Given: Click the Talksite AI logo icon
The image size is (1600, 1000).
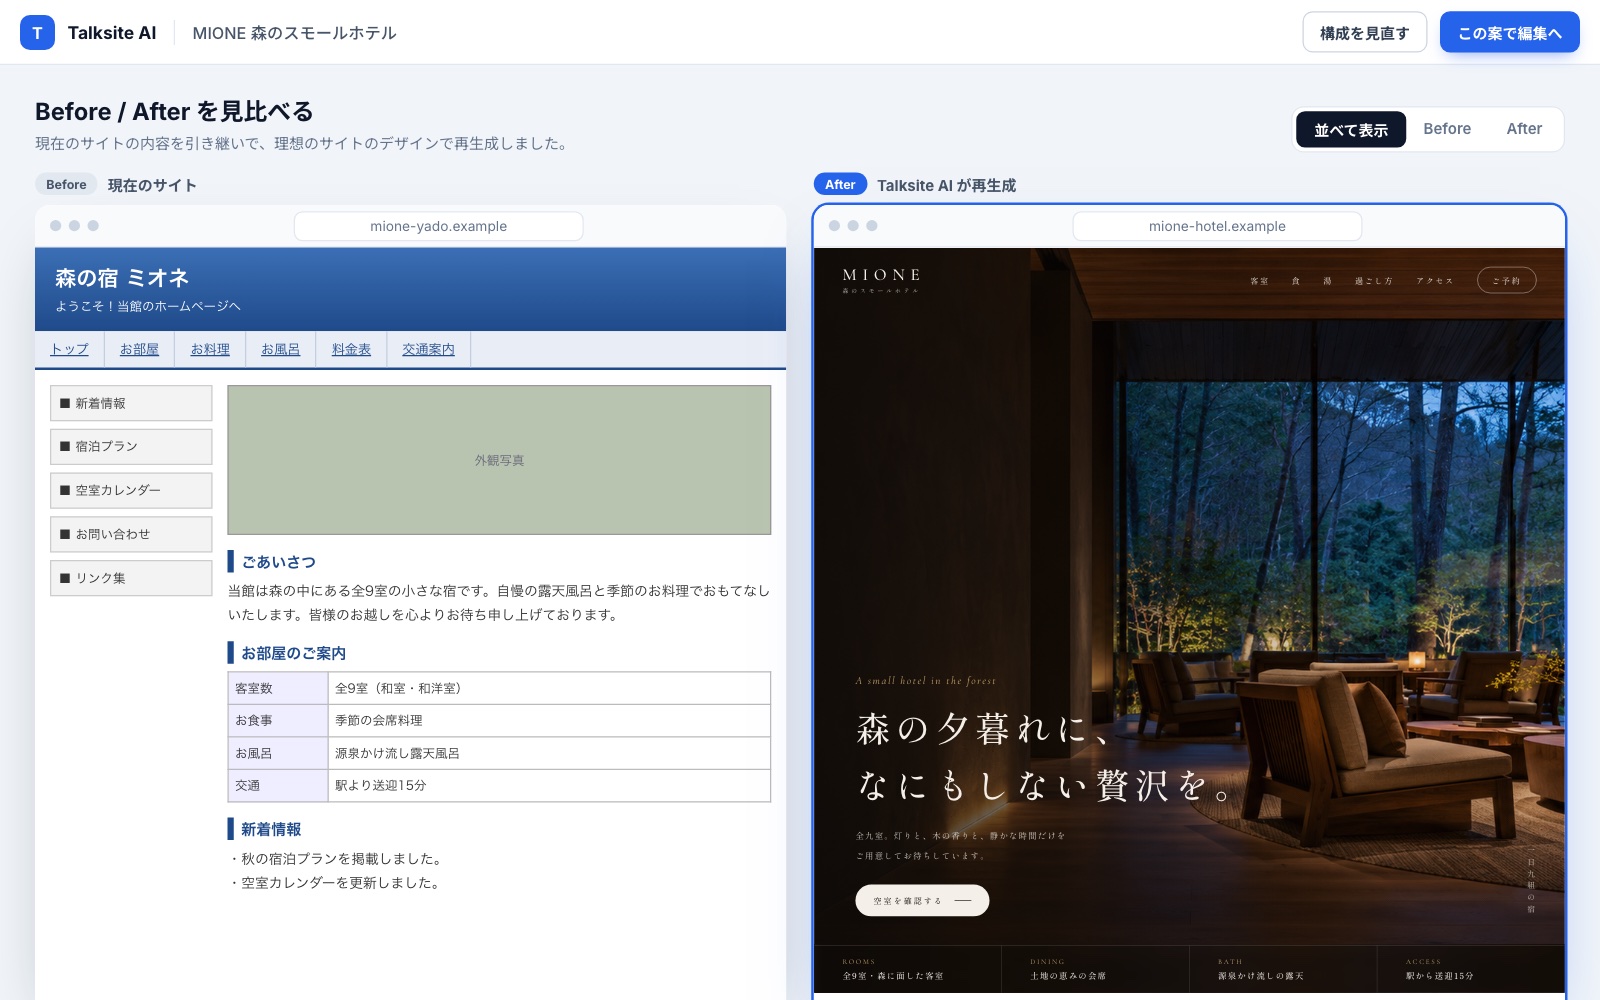Looking at the screenshot, I should (37, 32).
